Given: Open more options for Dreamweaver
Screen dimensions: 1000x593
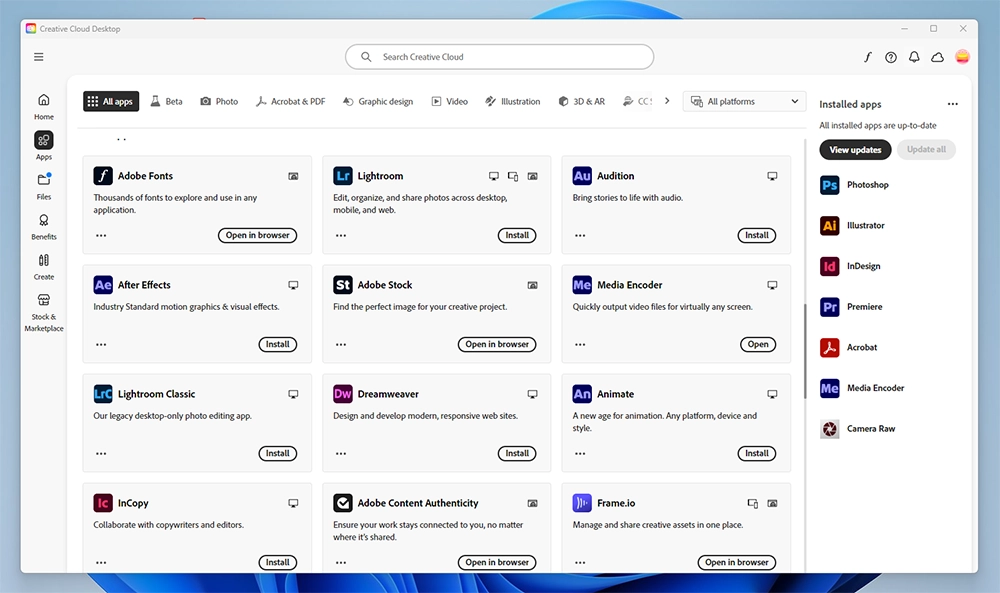Looking at the screenshot, I should pos(341,453).
